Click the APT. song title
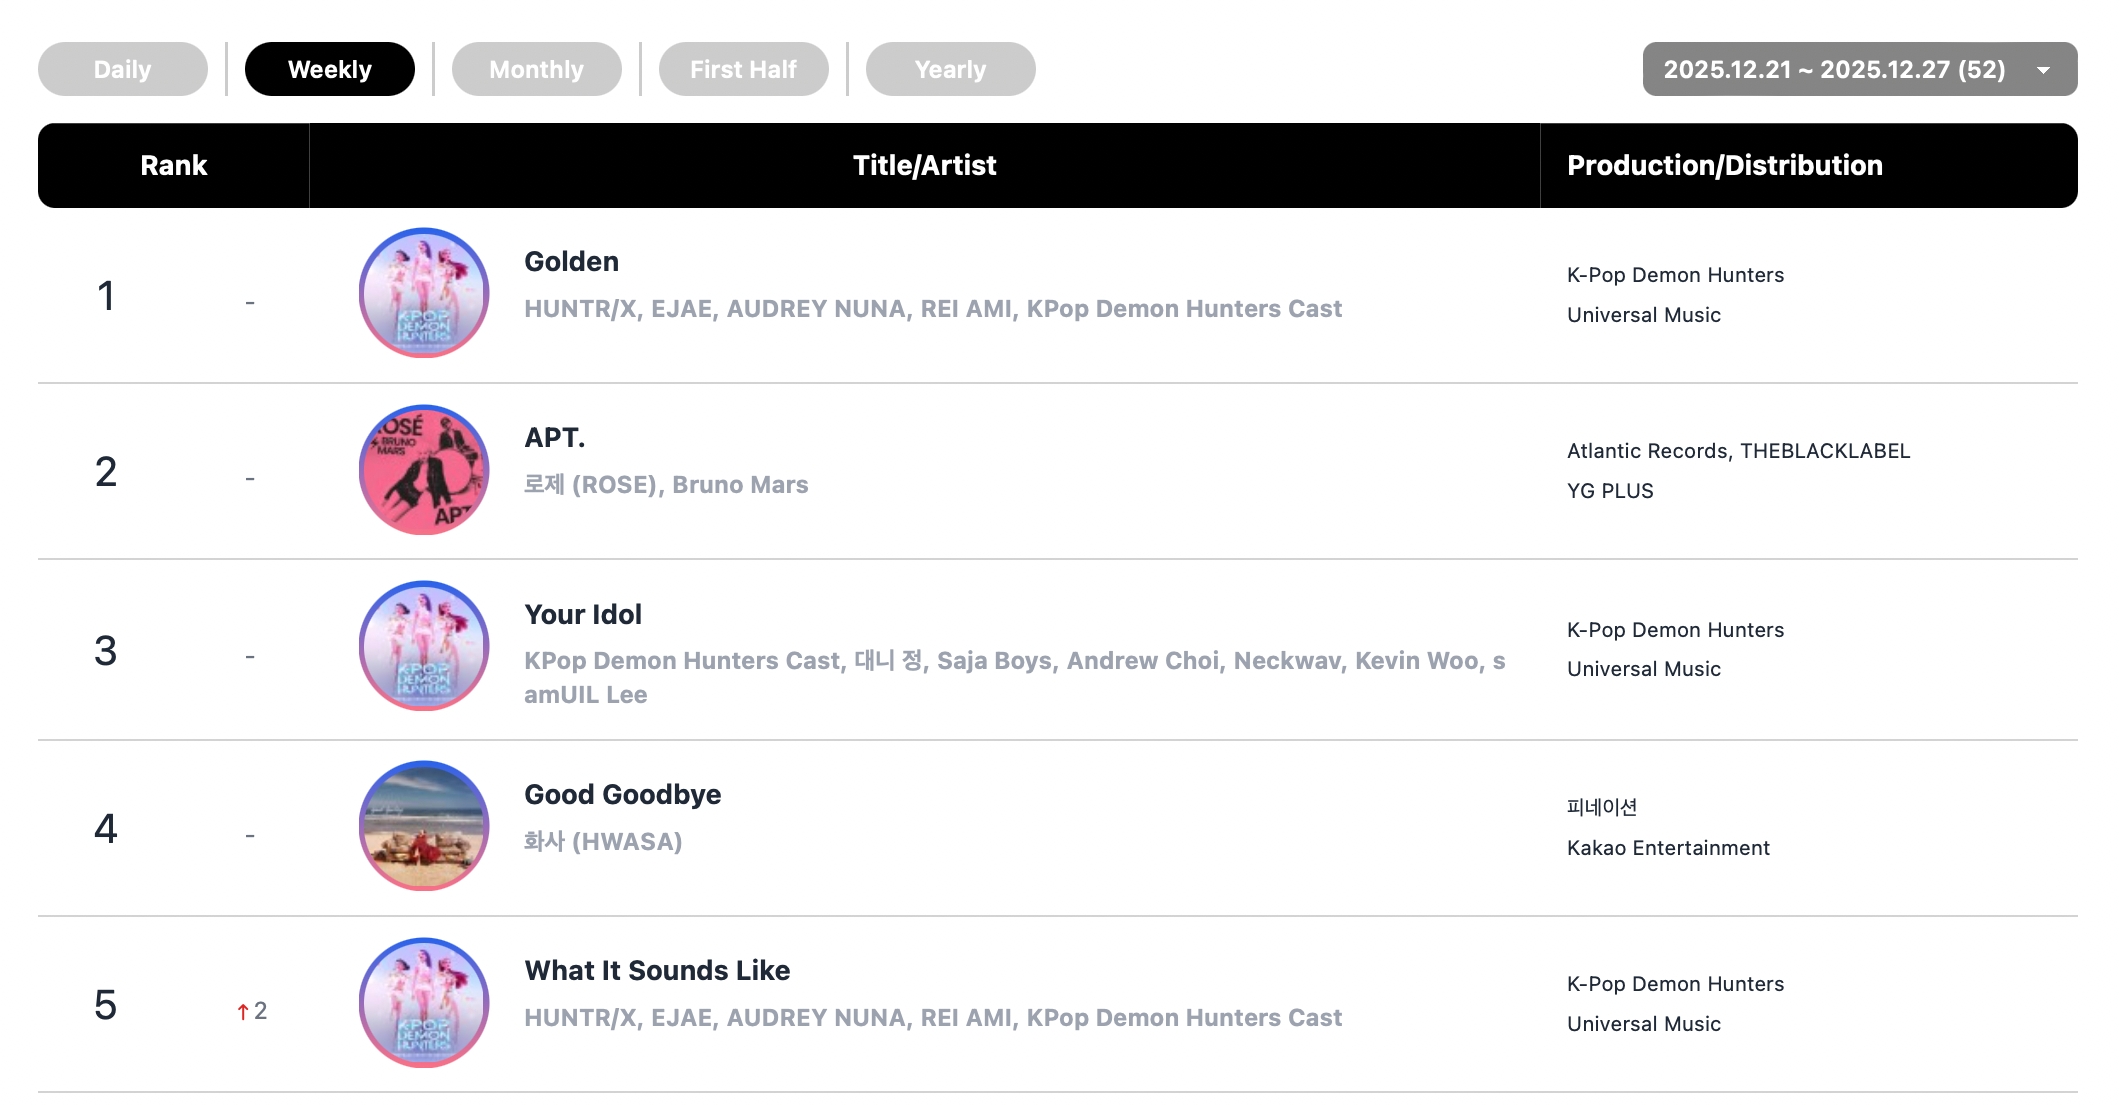Image resolution: width=2119 pixels, height=1105 pixels. click(554, 438)
